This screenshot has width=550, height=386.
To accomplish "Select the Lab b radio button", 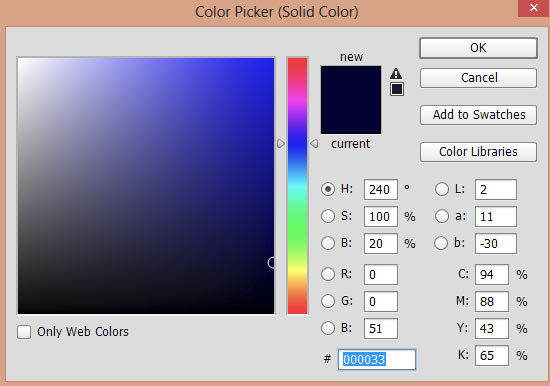I will (441, 243).
